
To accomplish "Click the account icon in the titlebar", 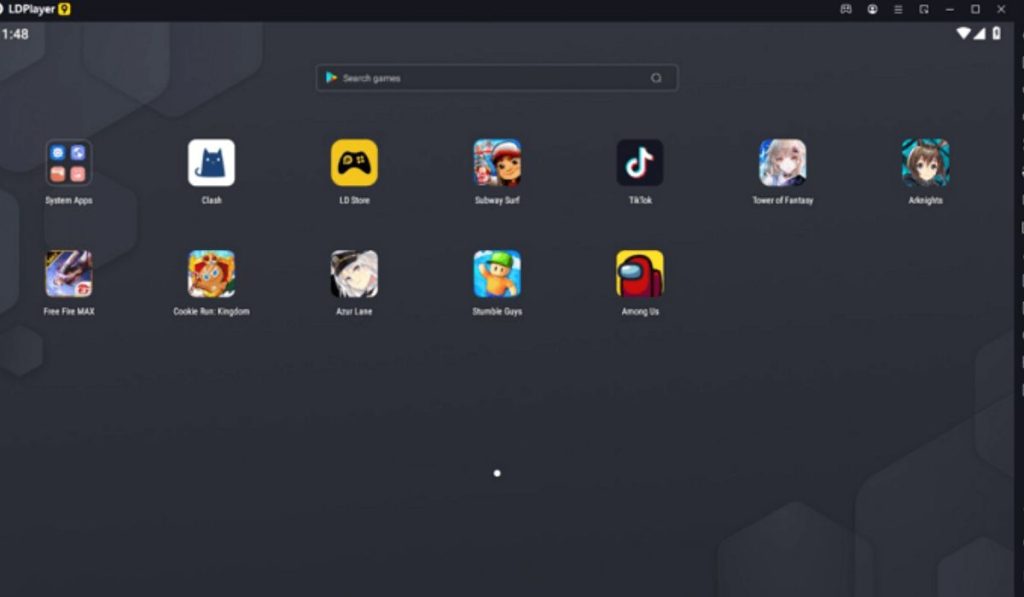I will tap(872, 9).
